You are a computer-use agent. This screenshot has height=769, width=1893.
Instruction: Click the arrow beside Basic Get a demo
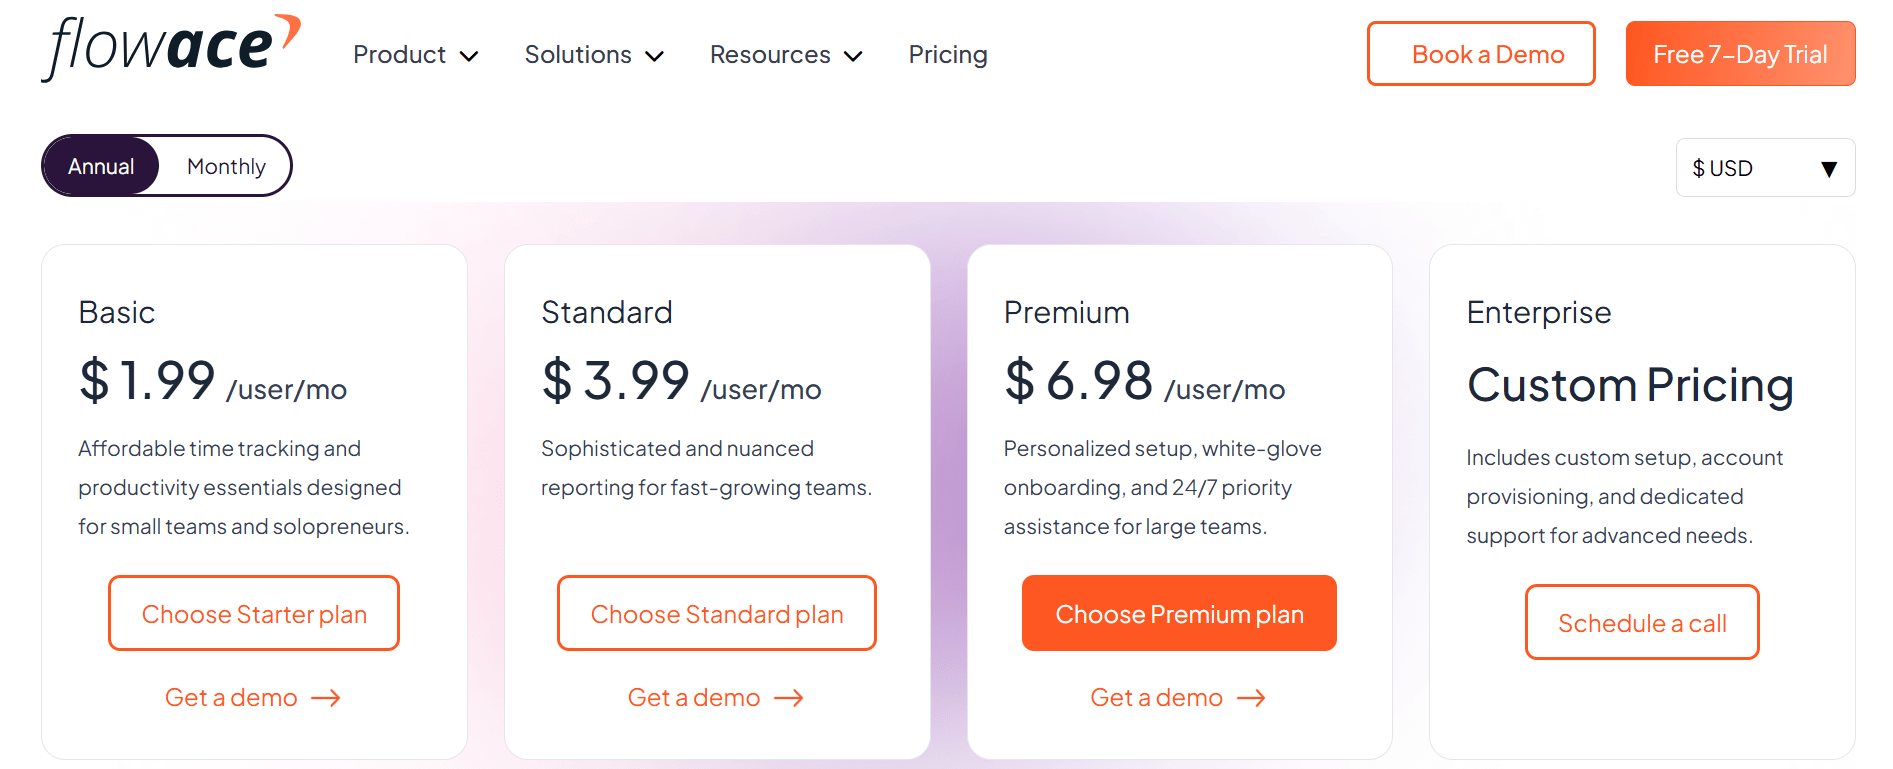pos(326,698)
